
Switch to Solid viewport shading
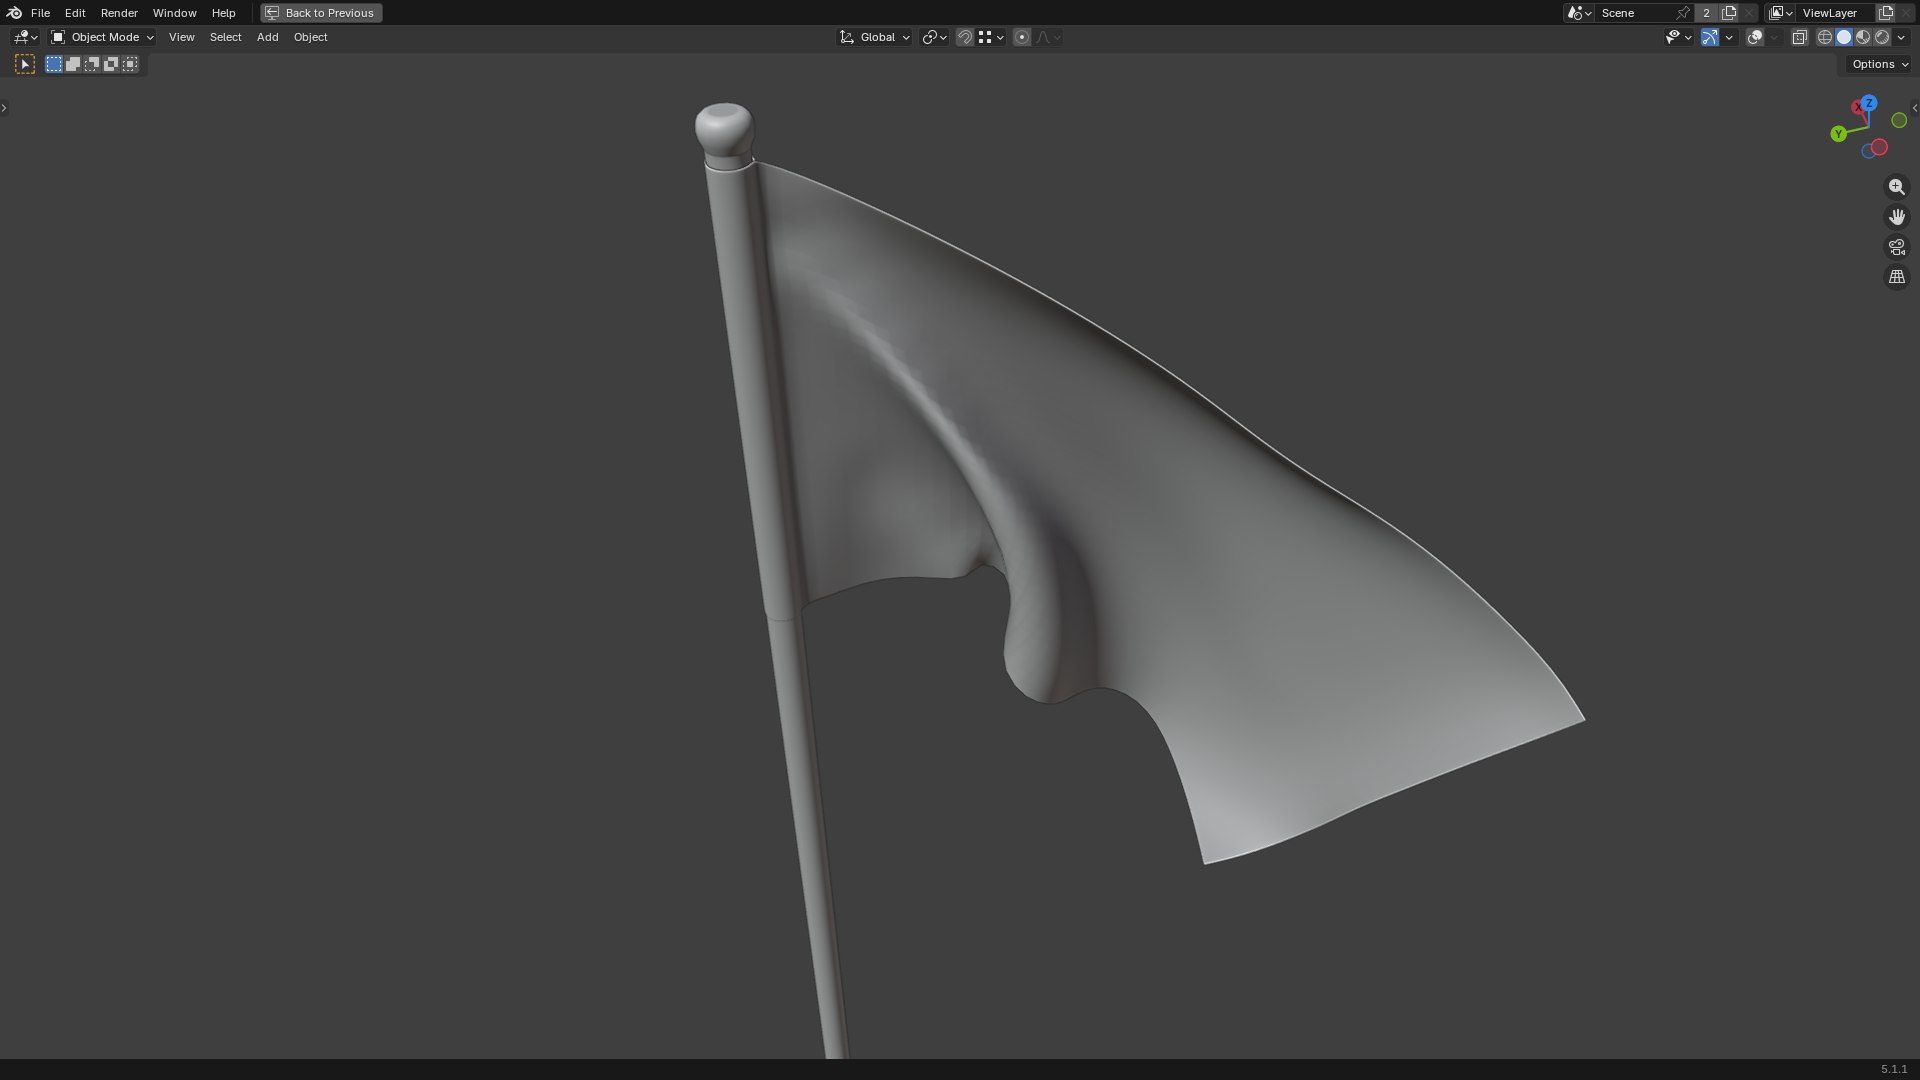click(x=1844, y=37)
